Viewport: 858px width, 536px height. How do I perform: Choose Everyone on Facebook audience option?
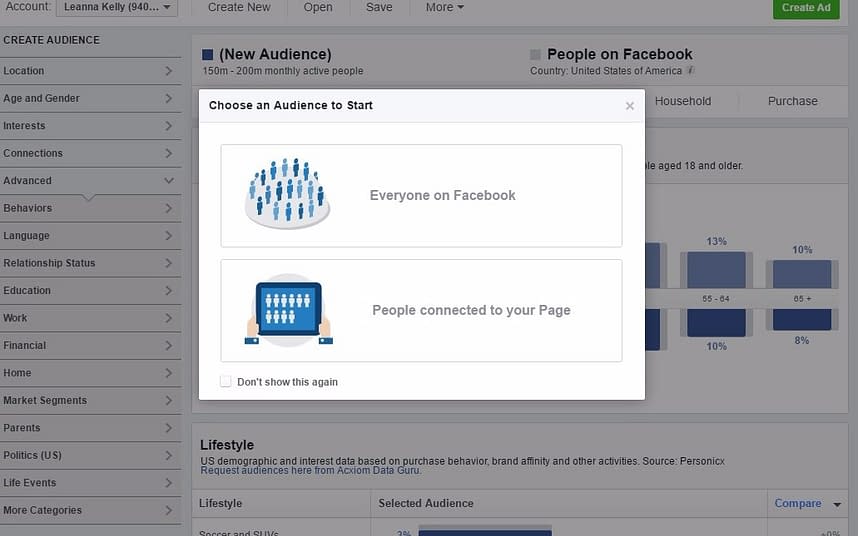click(x=421, y=196)
